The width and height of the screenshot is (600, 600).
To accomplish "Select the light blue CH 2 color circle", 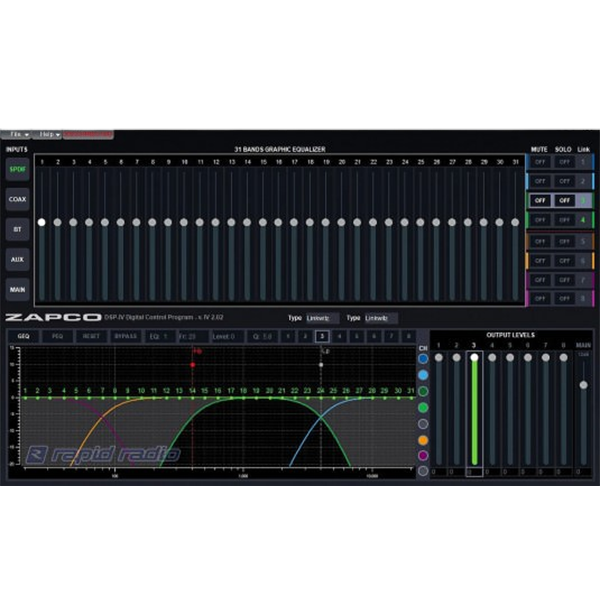I will point(423,375).
